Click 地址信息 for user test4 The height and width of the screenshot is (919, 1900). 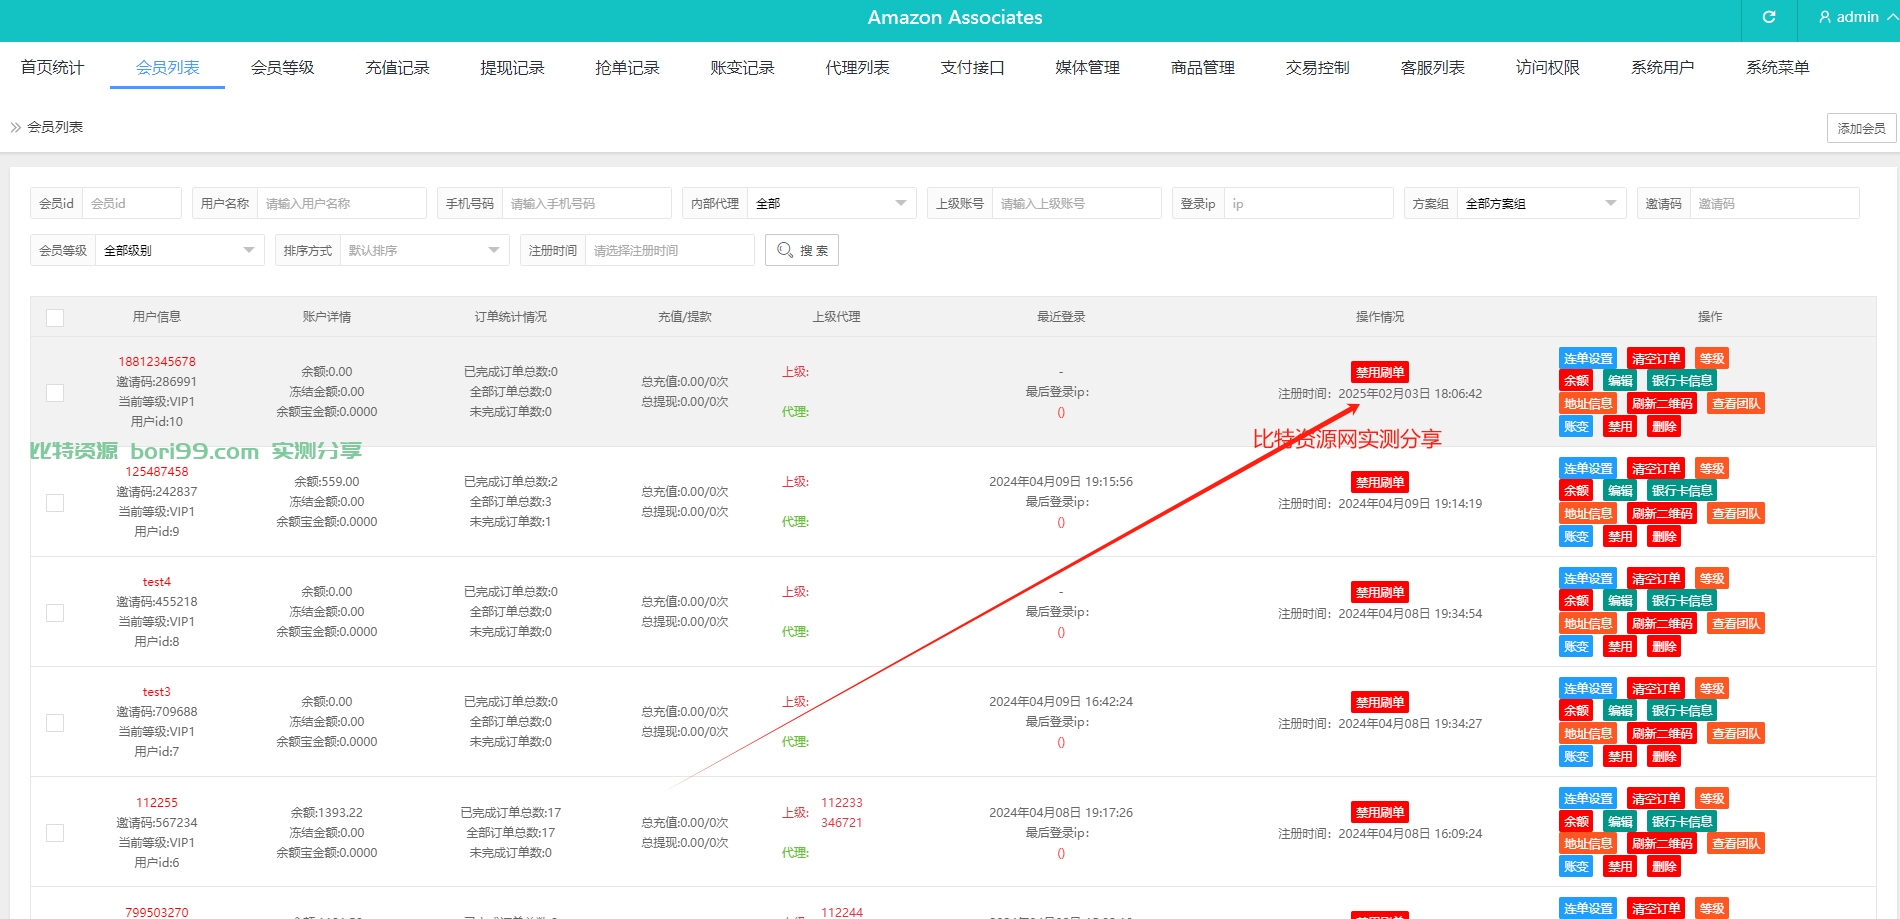click(x=1588, y=623)
